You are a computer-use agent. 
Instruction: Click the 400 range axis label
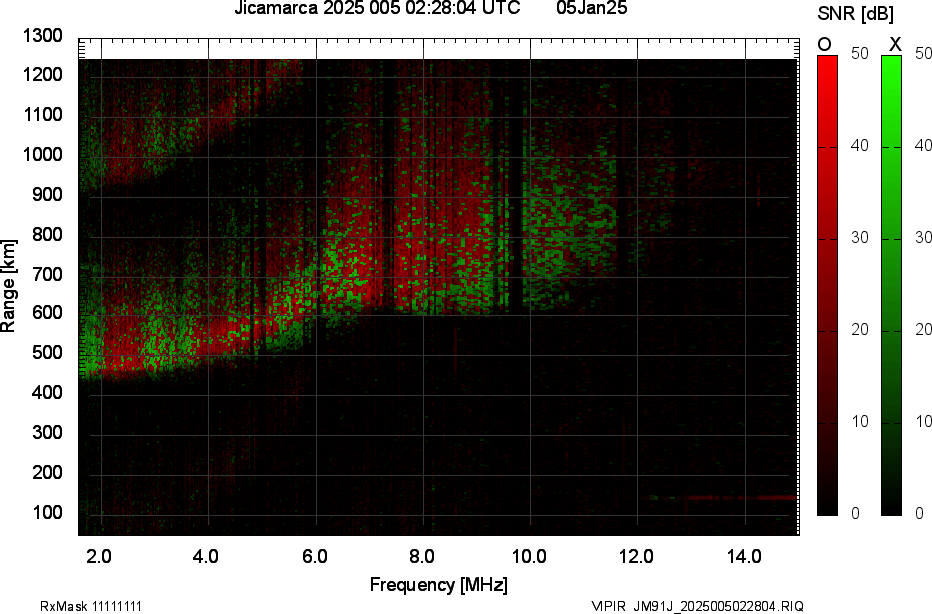47,392
